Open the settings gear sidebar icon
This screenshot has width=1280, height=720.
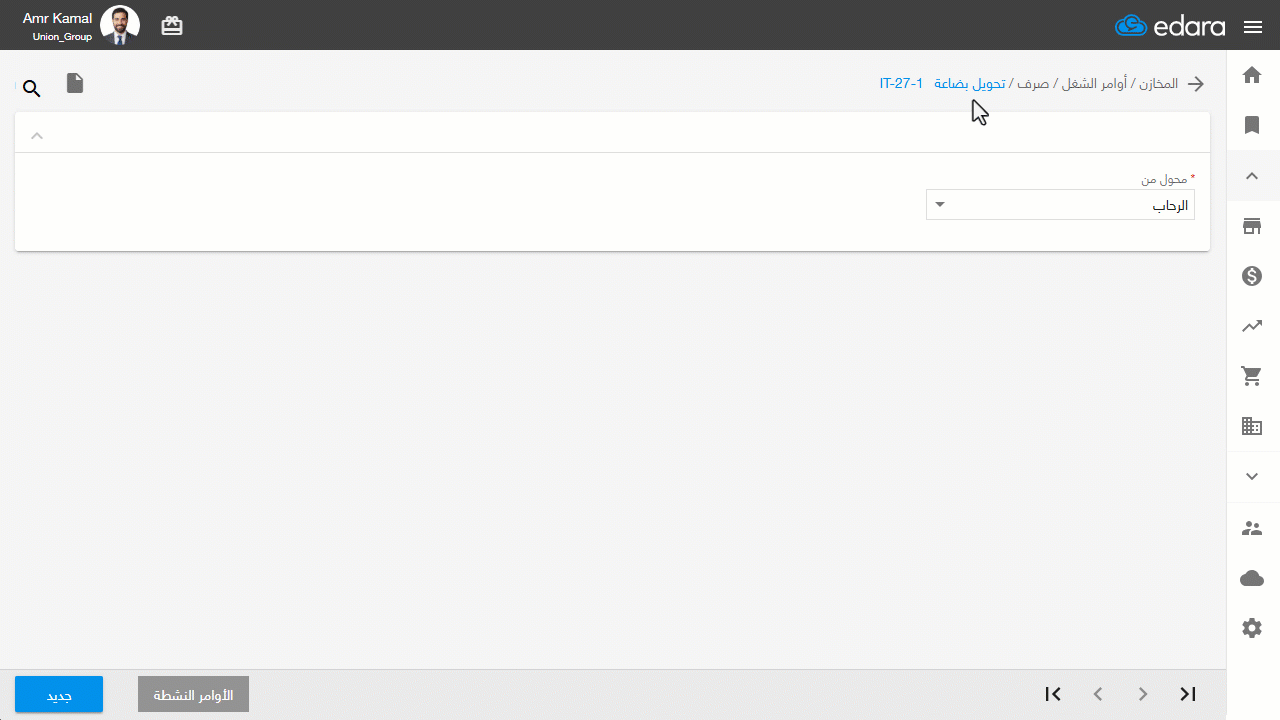point(1252,628)
